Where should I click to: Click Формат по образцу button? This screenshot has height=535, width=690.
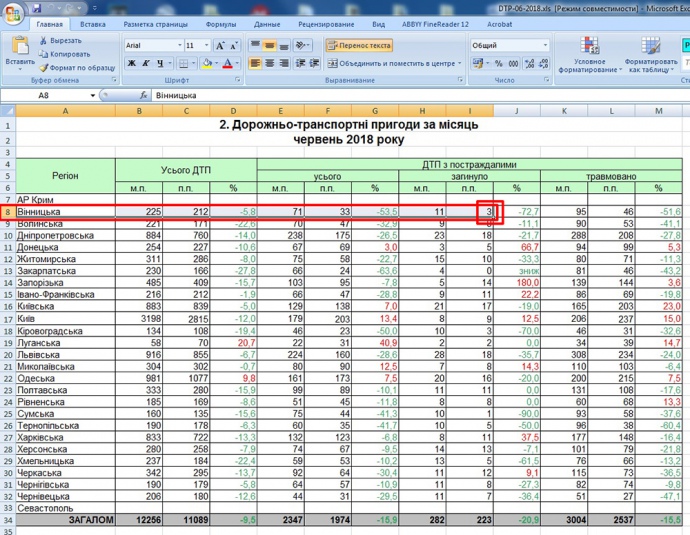pyautogui.click(x=75, y=67)
